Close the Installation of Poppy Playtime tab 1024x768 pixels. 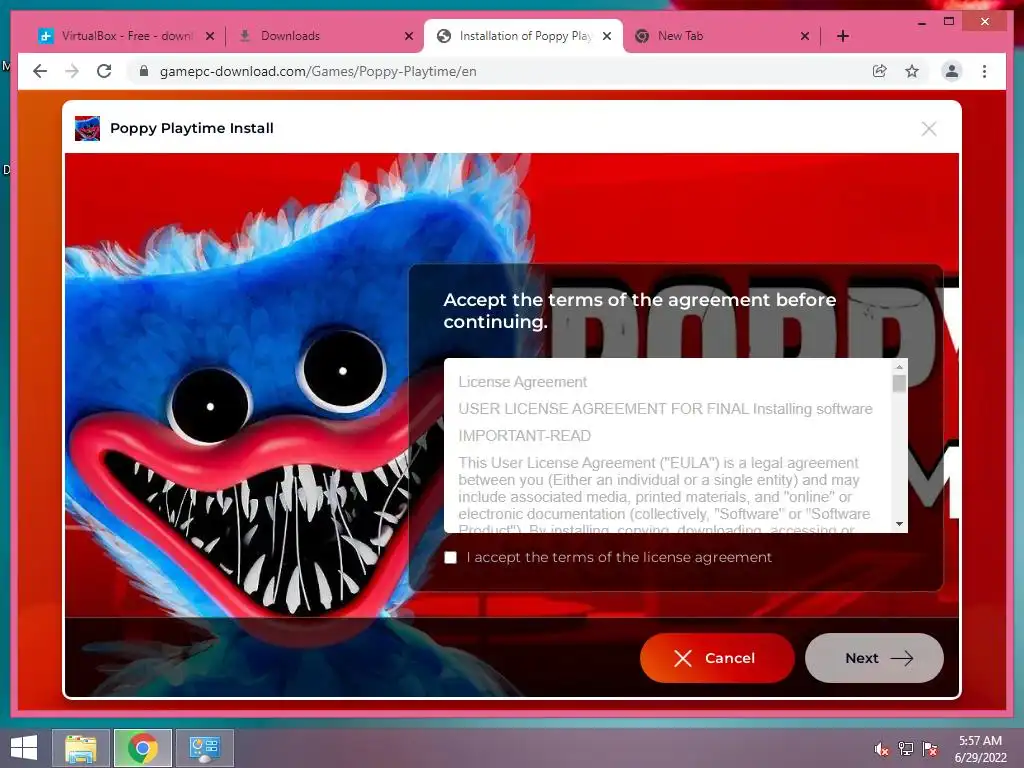pyautogui.click(x=607, y=37)
